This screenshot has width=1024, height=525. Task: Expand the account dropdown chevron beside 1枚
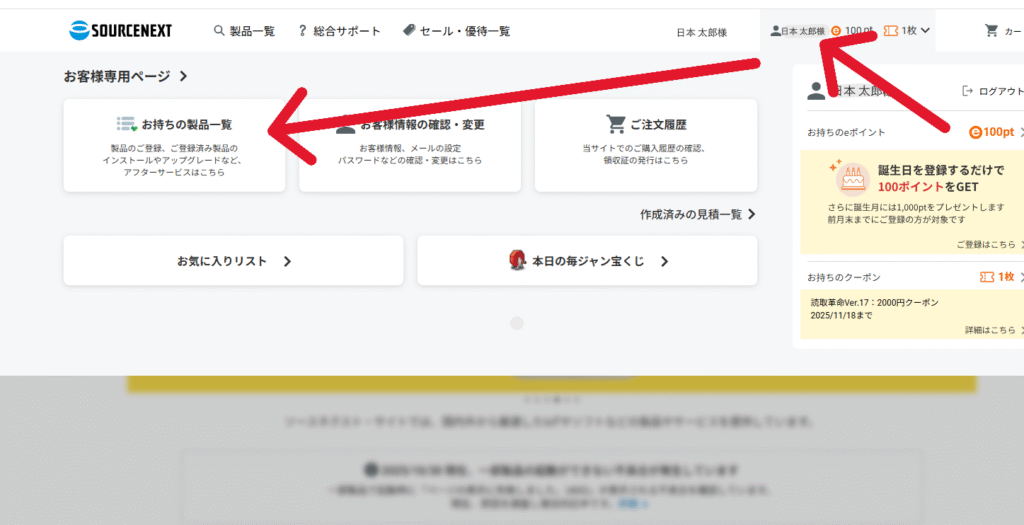[925, 30]
